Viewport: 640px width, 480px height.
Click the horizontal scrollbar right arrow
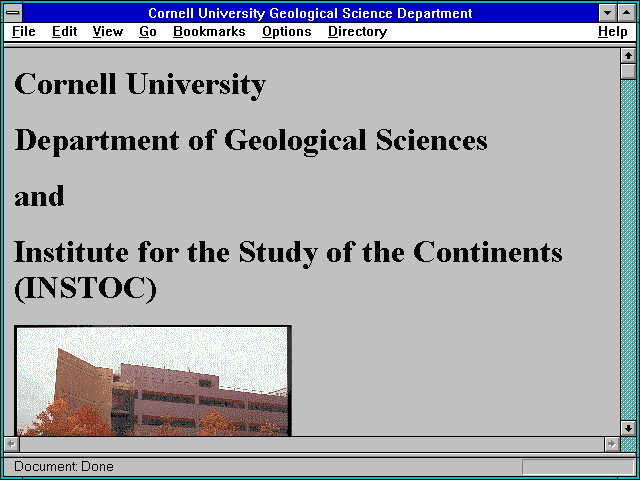[611, 444]
